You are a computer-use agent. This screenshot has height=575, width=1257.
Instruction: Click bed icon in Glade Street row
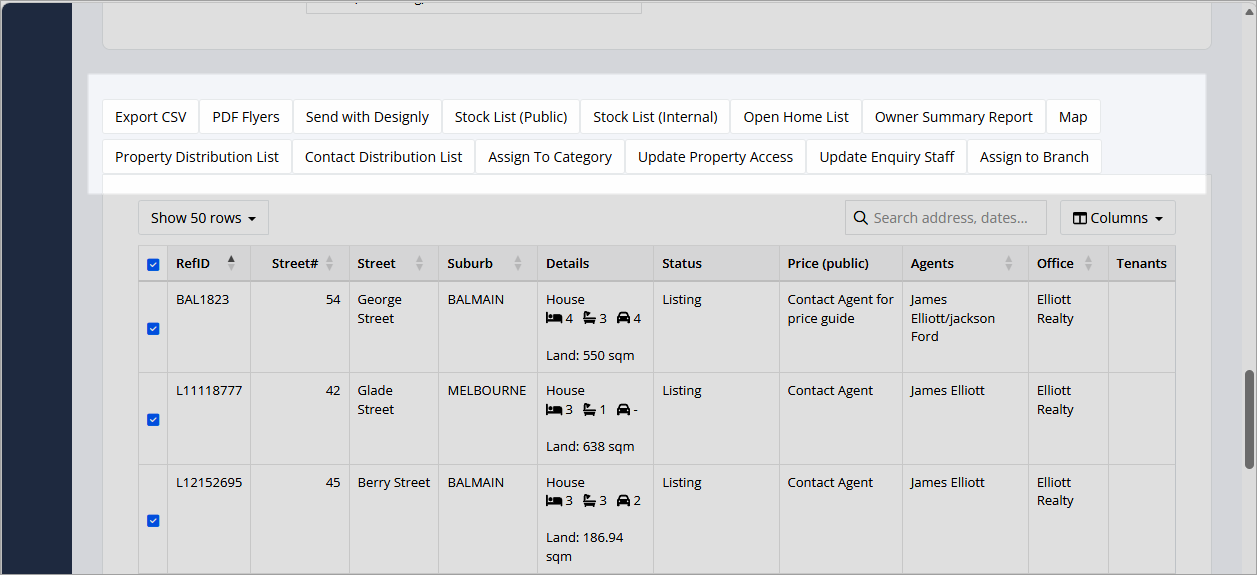554,409
